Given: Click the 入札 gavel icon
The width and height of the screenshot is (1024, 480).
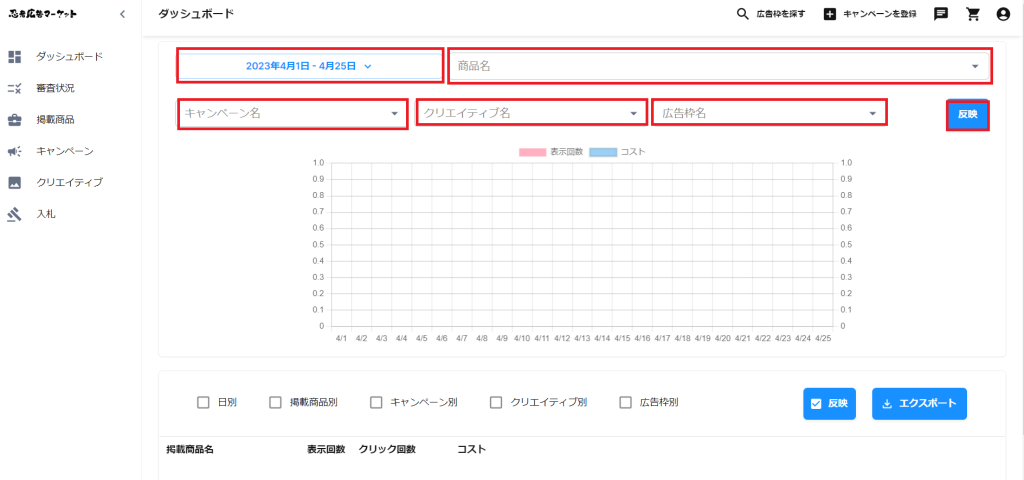Looking at the screenshot, I should pos(15,214).
